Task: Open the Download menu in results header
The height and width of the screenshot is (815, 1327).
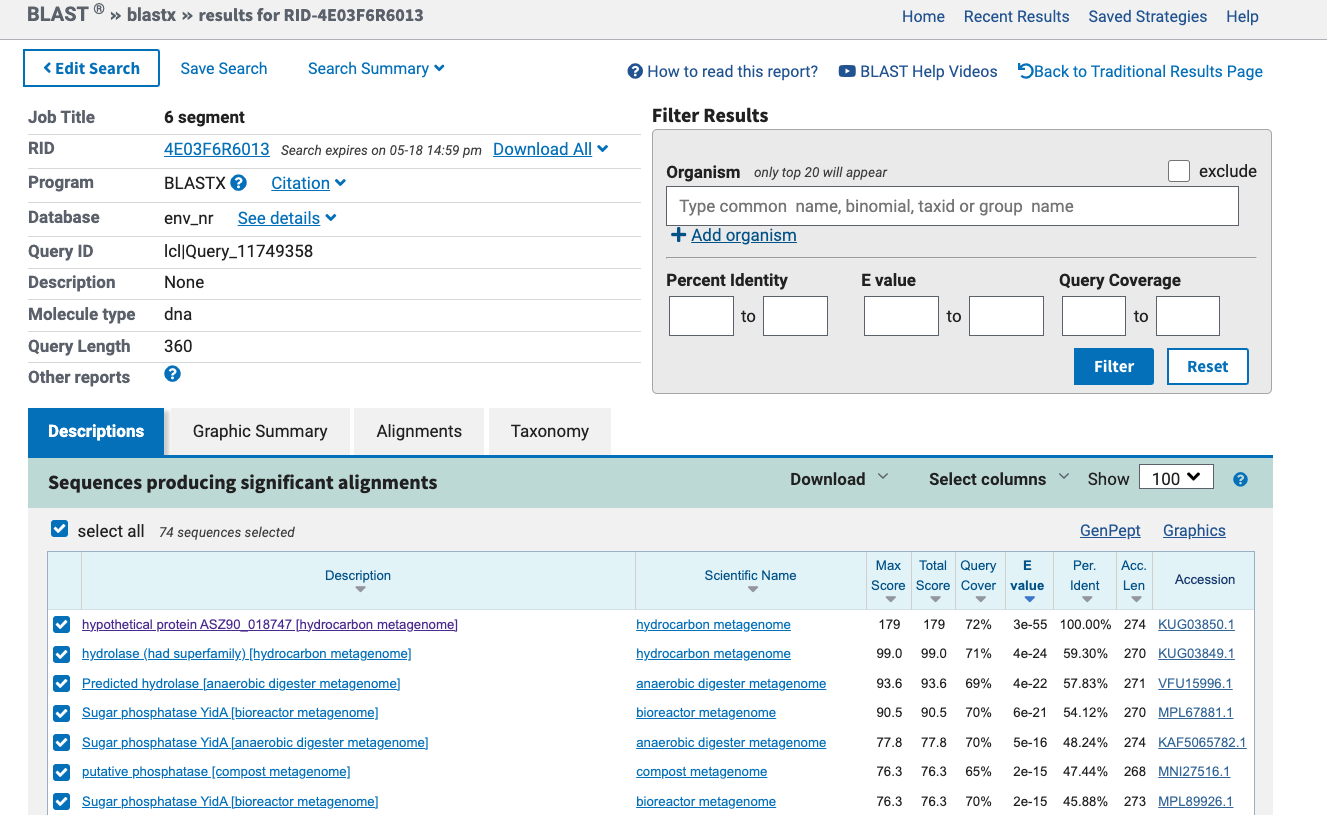Action: (839, 479)
